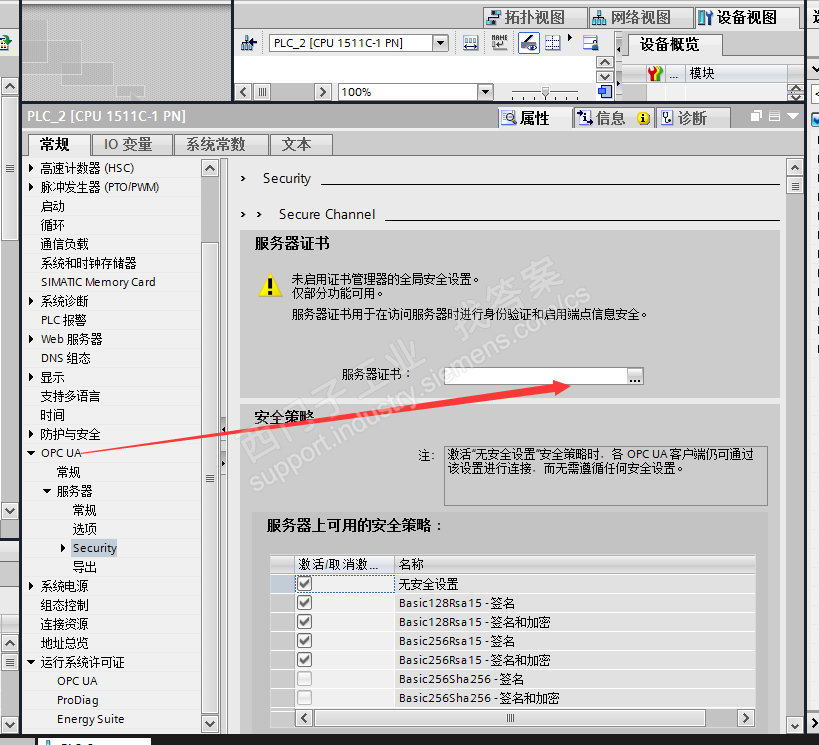Click the policy table horizontal scrollbar thumb
Screen dimensions: 819x745
point(510,718)
